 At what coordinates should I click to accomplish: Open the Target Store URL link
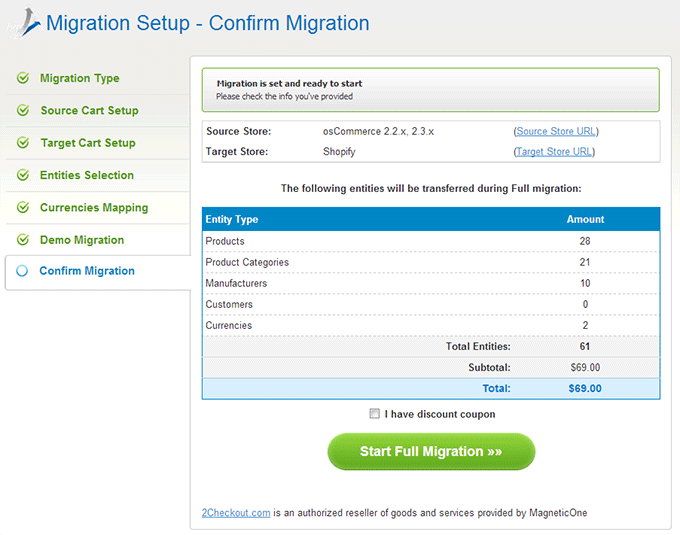click(554, 152)
